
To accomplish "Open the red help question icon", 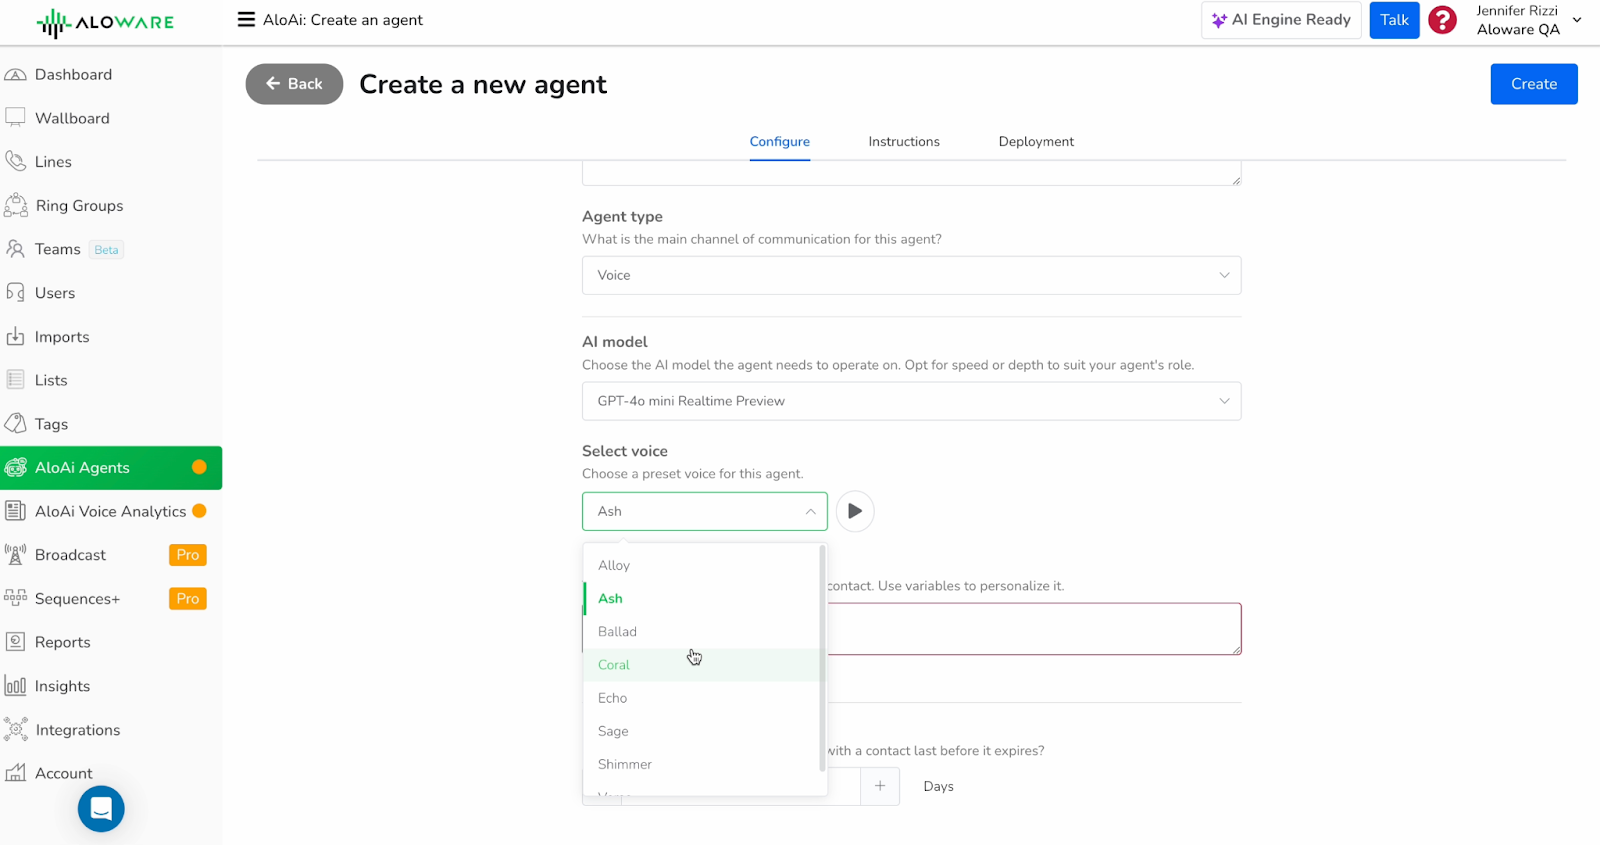I will (1442, 20).
